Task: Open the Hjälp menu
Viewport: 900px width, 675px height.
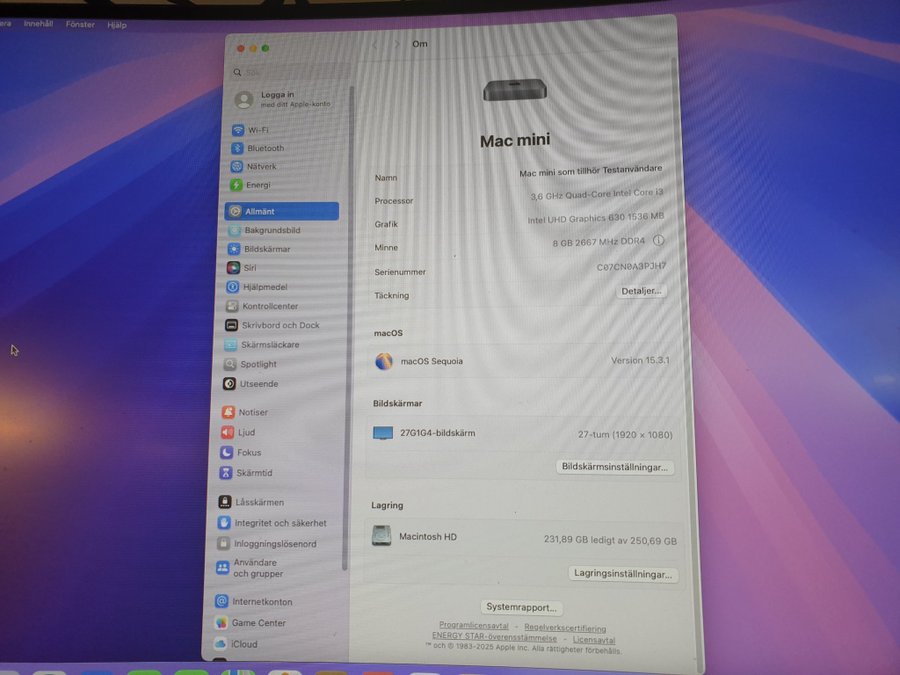Action: 117,25
